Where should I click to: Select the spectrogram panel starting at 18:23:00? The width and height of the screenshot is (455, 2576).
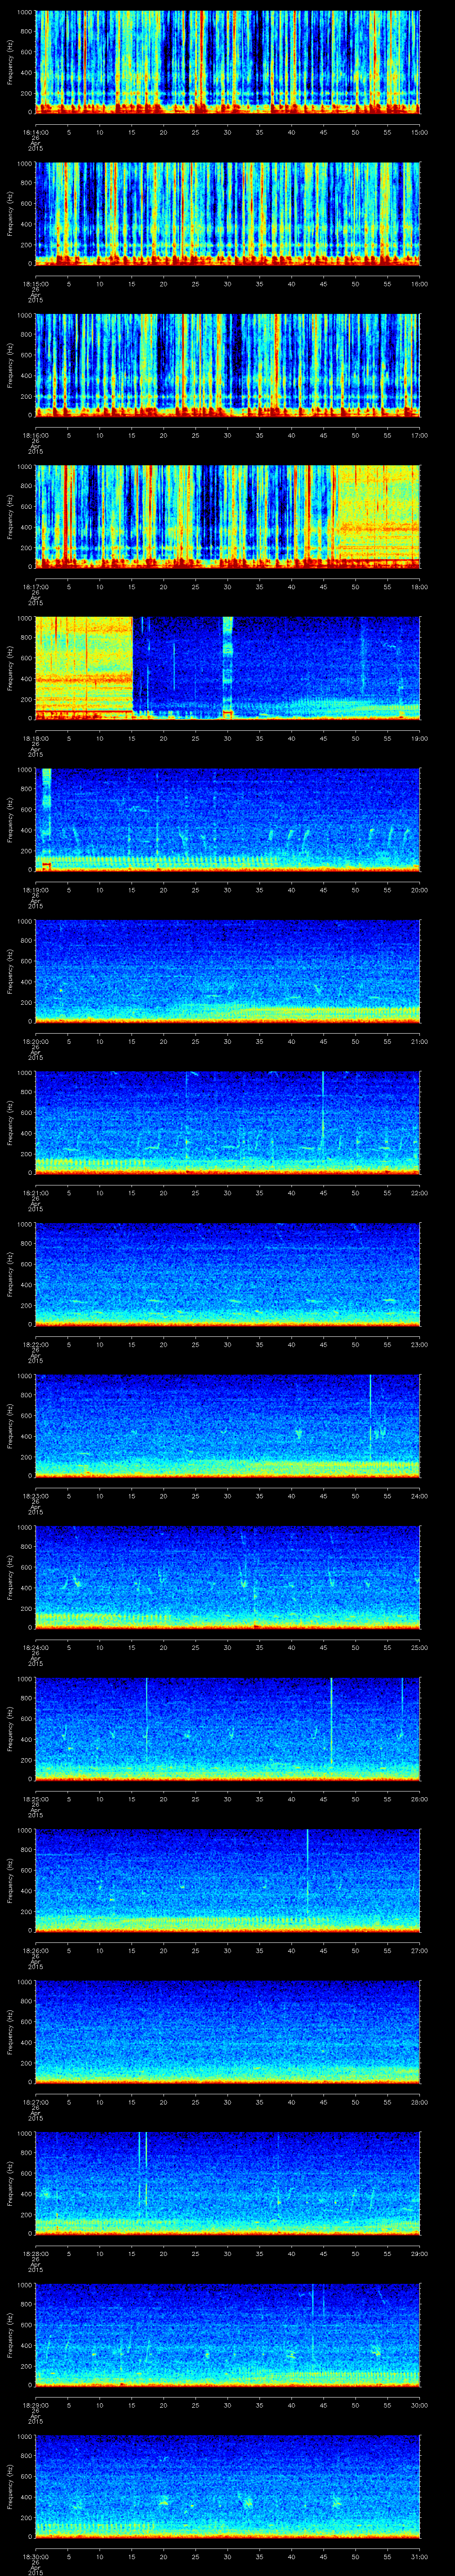click(228, 1426)
